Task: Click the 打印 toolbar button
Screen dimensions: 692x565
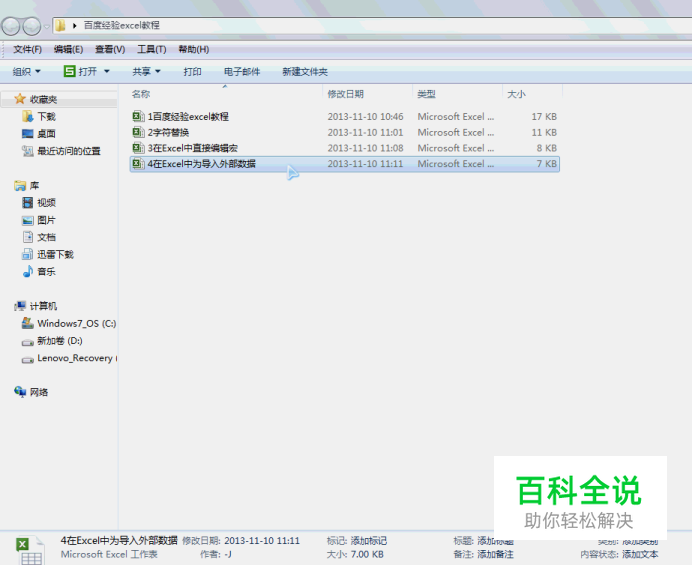Action: coord(192,72)
